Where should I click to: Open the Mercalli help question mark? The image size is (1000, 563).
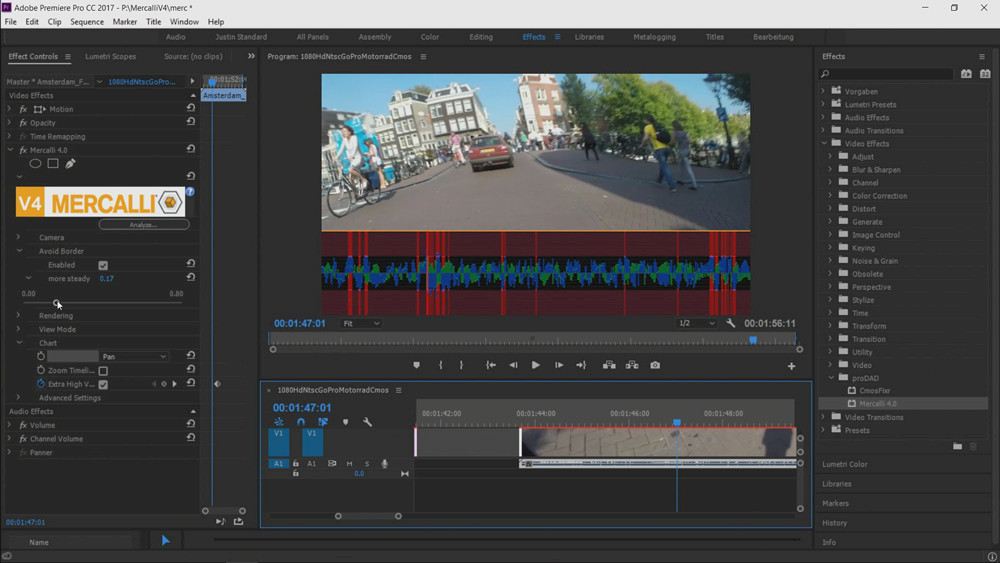(x=190, y=191)
